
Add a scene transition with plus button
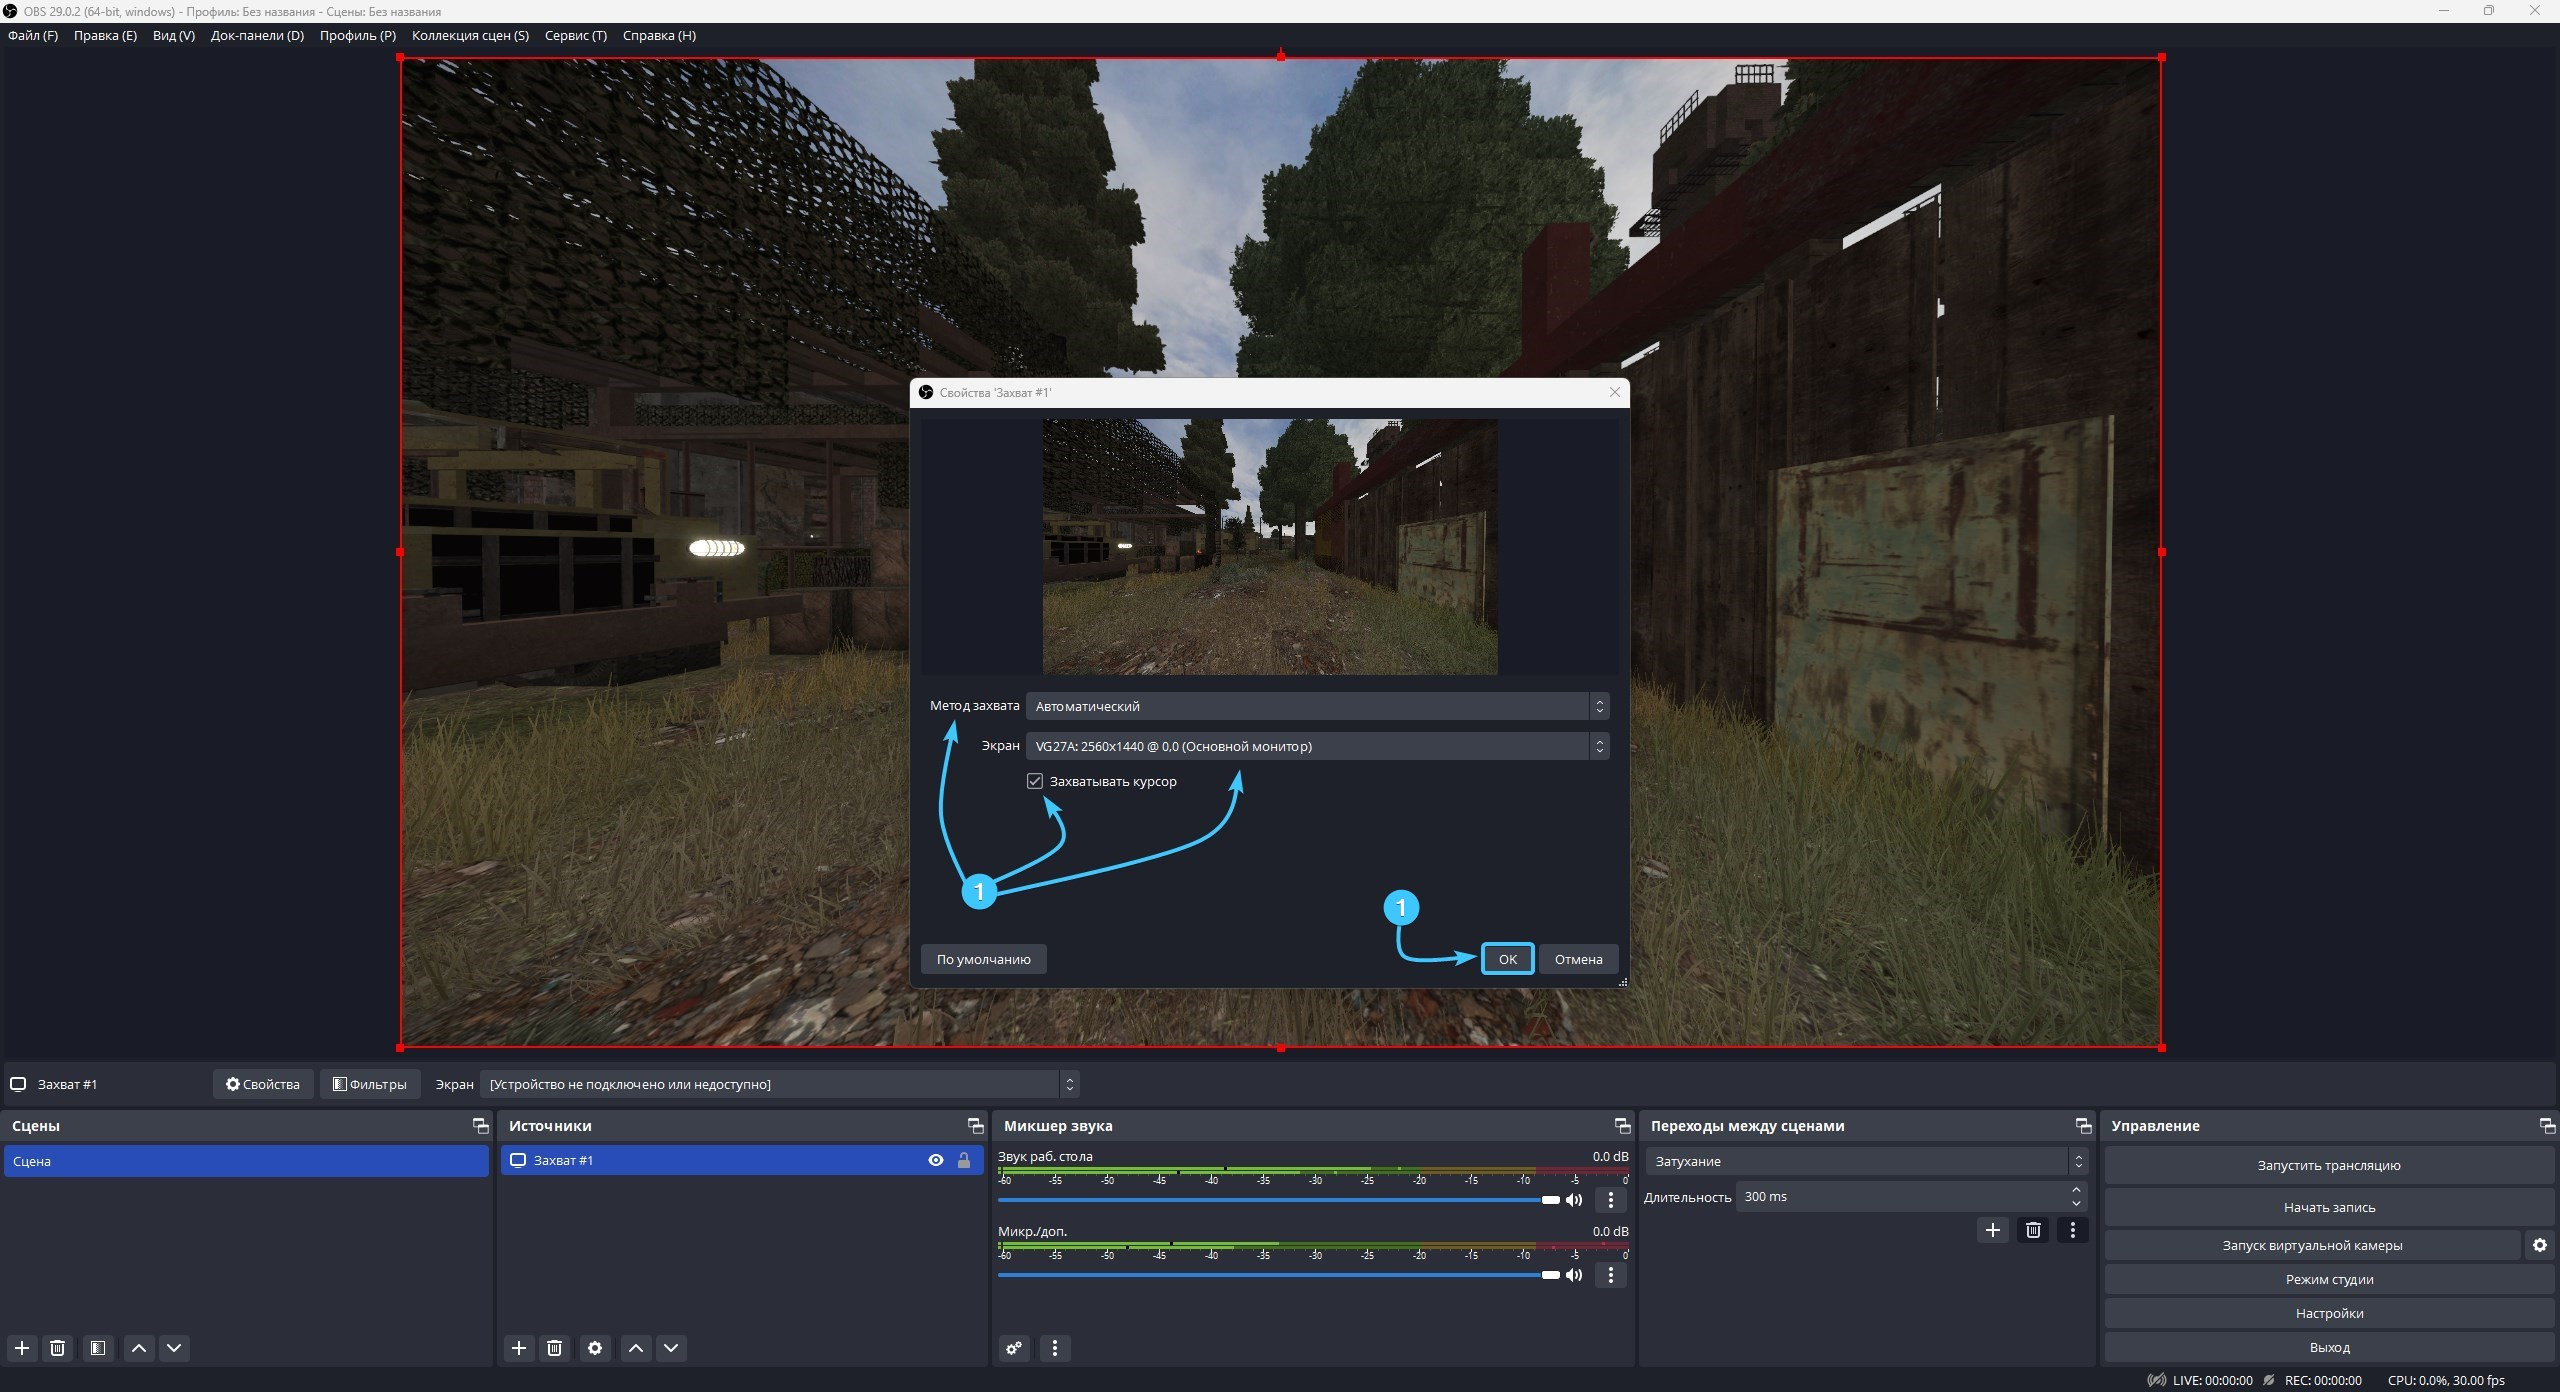coord(1993,1230)
